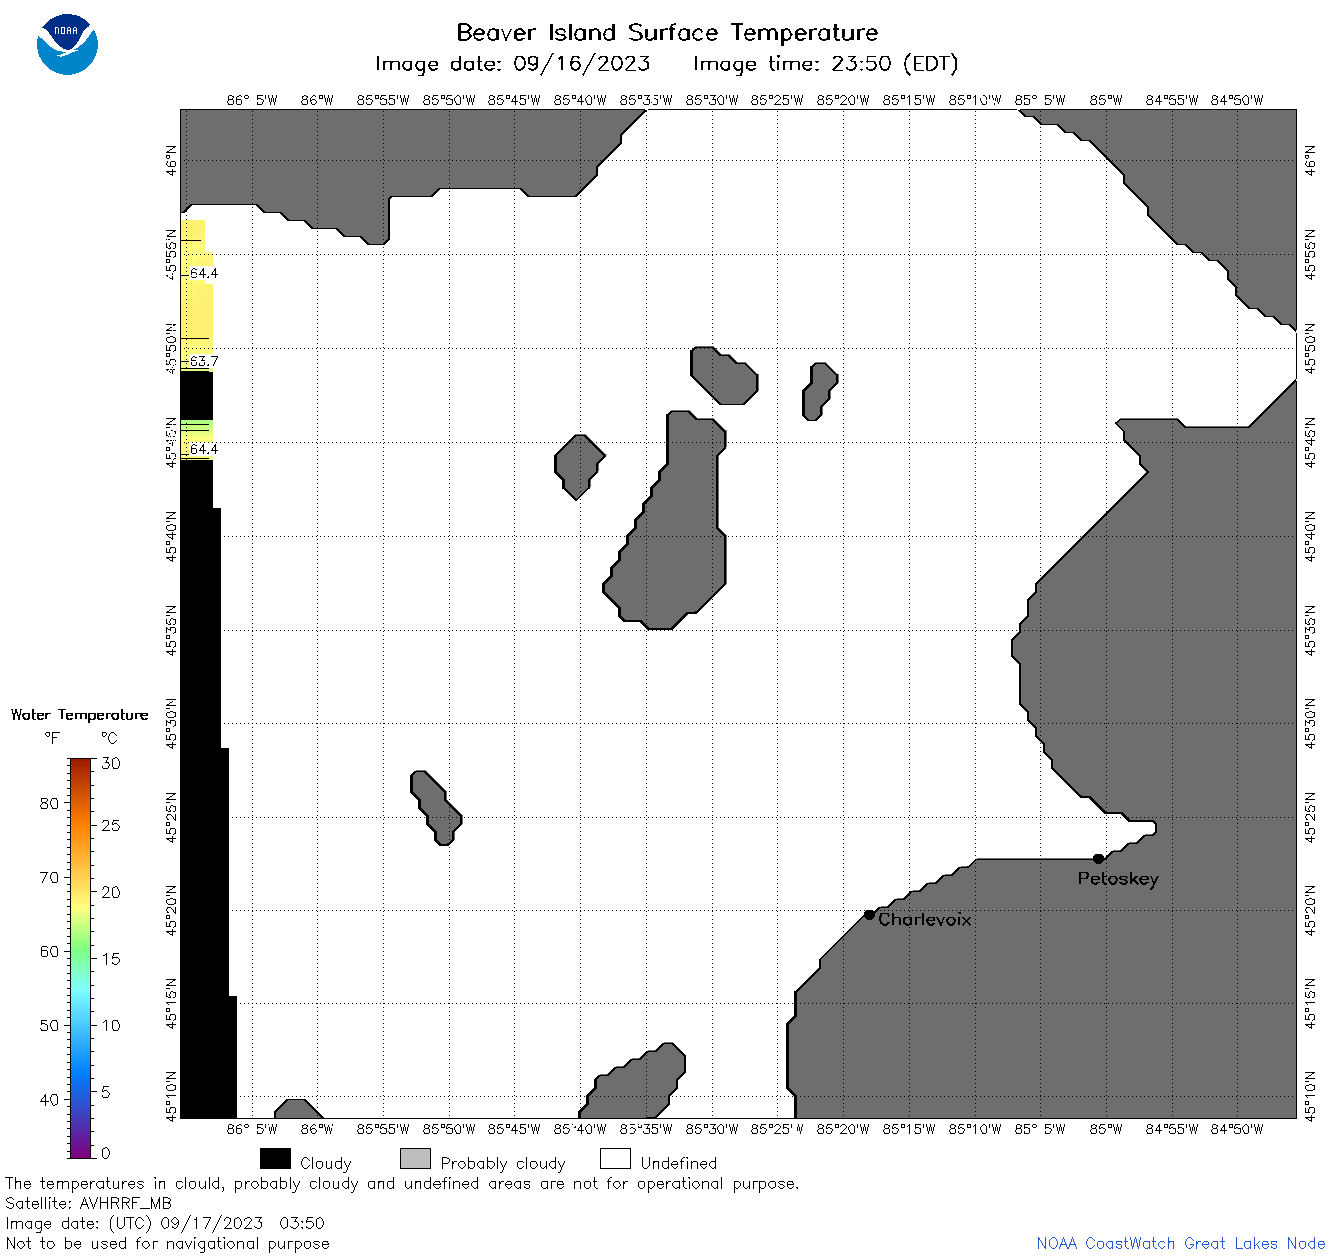Click the "Petoskey" map label
1336x1259 pixels.
tap(1118, 879)
